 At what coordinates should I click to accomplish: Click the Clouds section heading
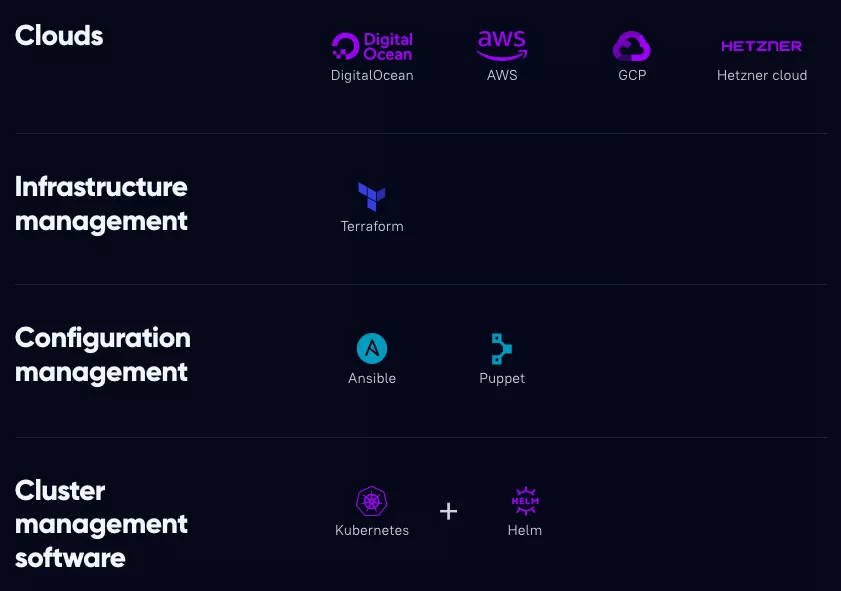pos(59,36)
